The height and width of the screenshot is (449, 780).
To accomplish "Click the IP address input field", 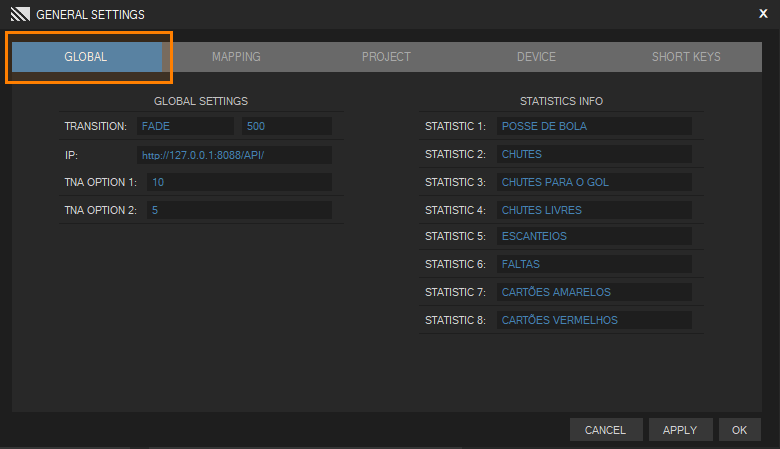I will coord(234,155).
